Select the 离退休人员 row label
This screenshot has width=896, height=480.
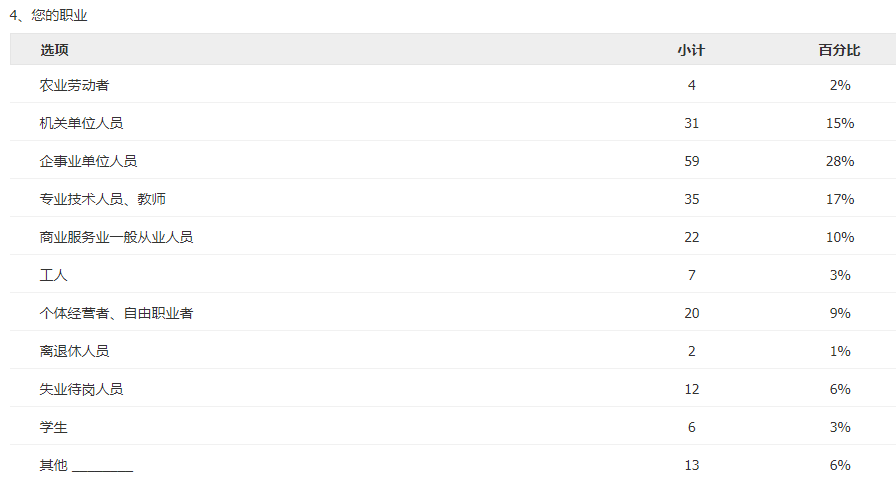click(74, 351)
